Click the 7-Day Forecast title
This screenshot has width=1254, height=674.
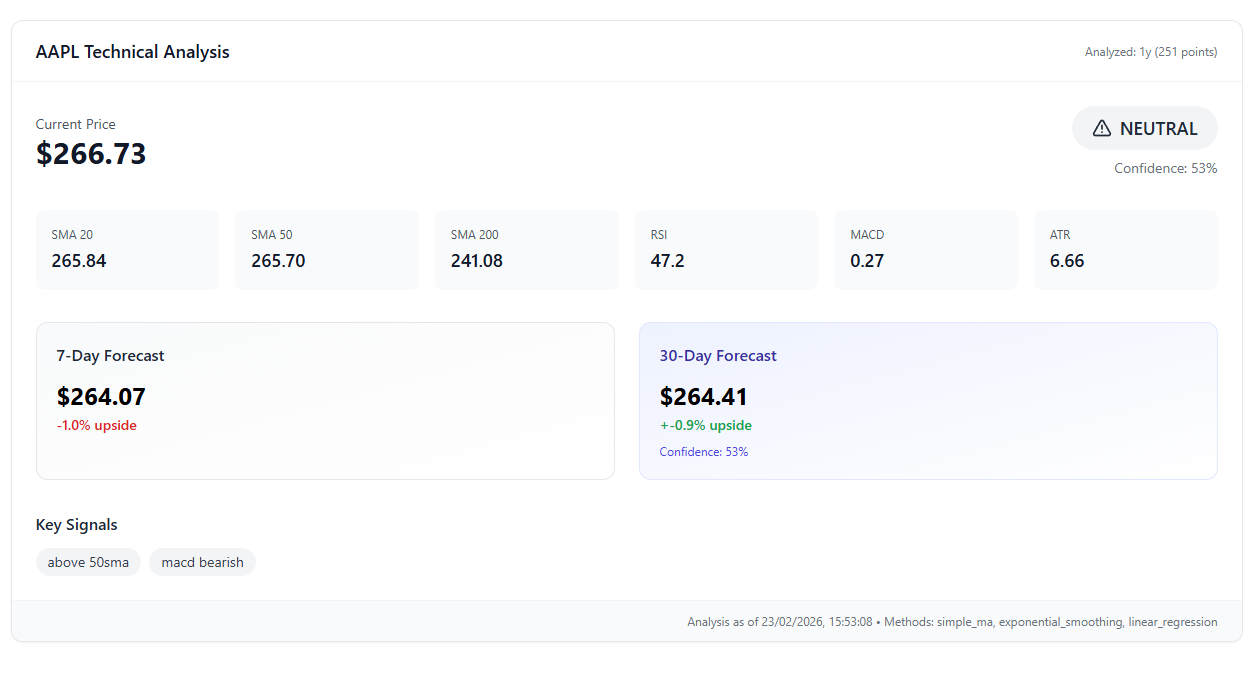111,356
